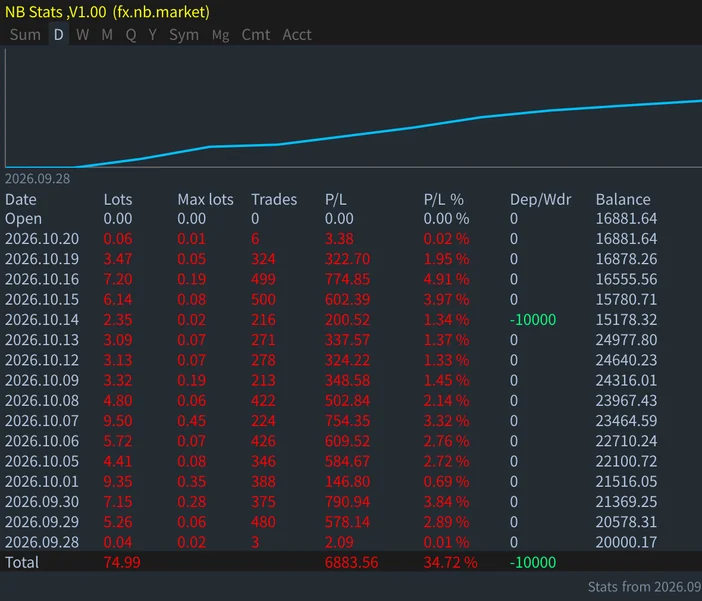Click the total P/L value 6883.56

point(352,562)
